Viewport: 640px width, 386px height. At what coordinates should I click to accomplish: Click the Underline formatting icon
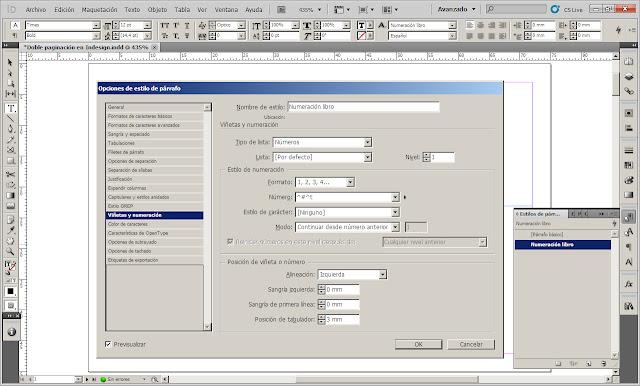coord(187,25)
